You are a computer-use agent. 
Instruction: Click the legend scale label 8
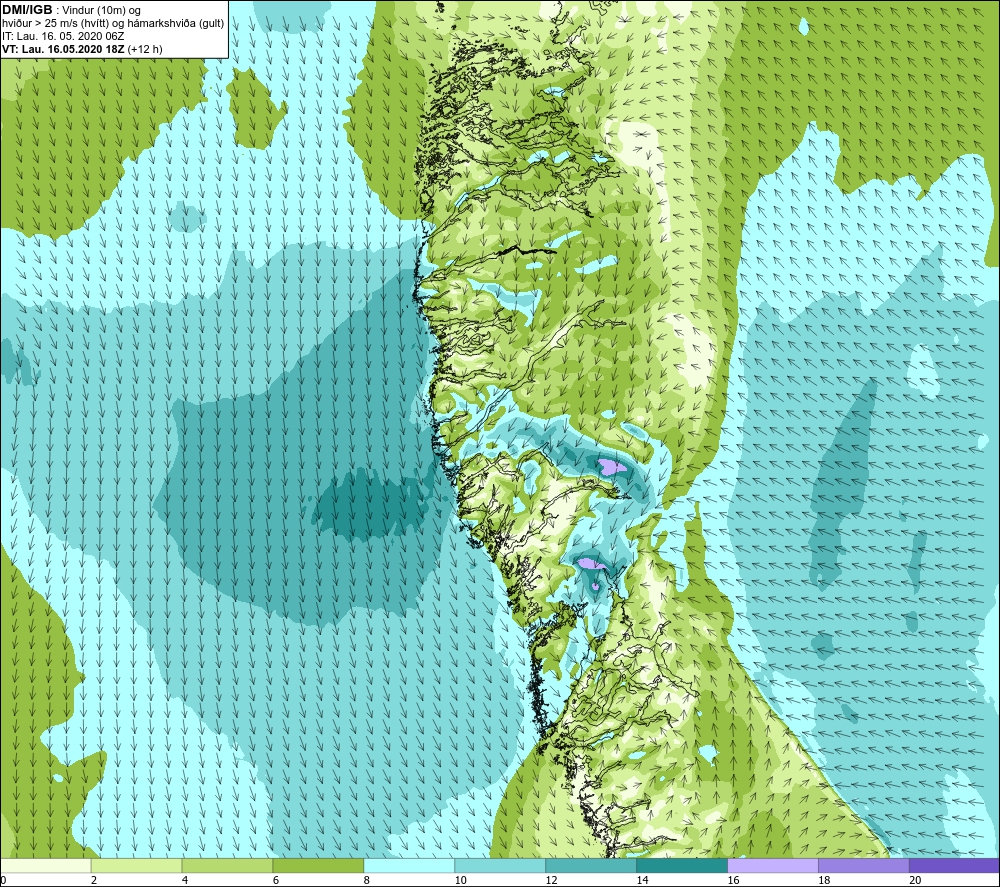pos(367,880)
